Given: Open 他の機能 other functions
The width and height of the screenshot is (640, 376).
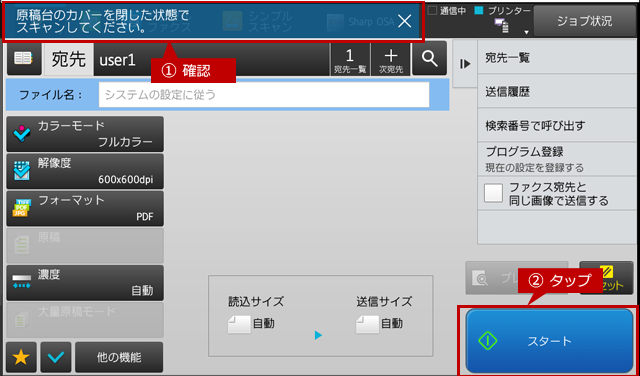Looking at the screenshot, I should click(119, 357).
